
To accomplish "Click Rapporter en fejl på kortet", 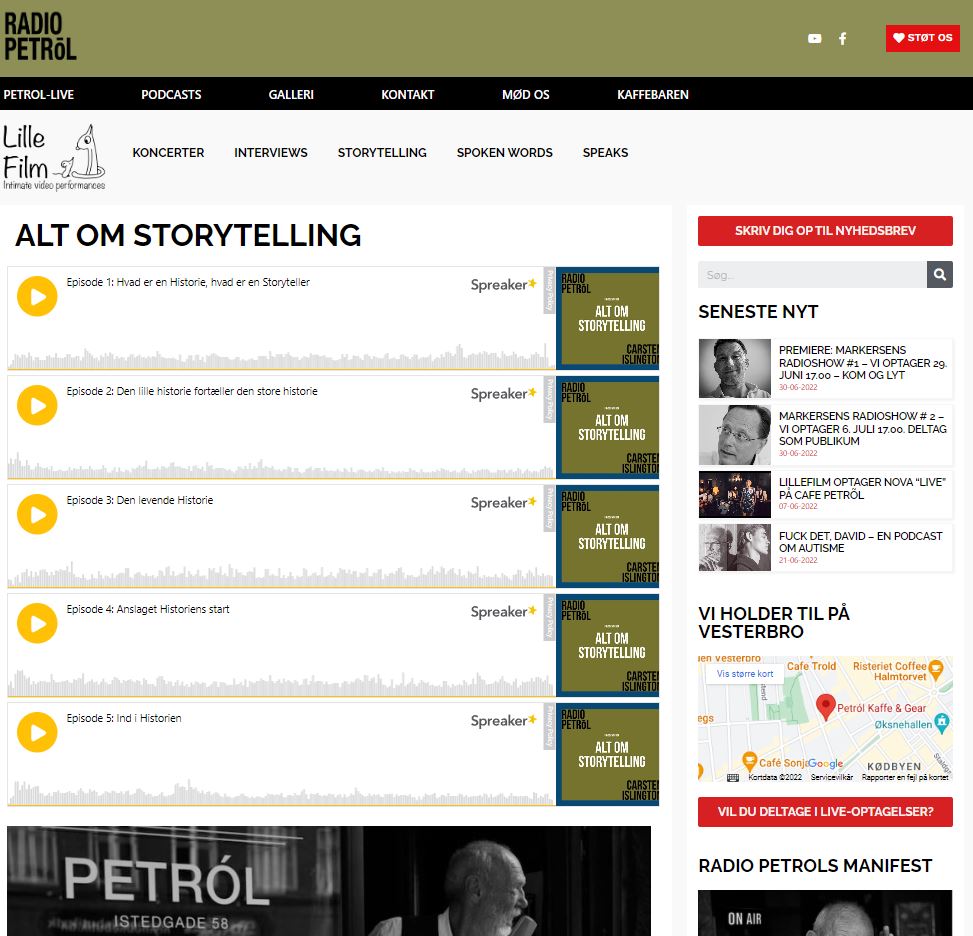I will pos(905,777).
